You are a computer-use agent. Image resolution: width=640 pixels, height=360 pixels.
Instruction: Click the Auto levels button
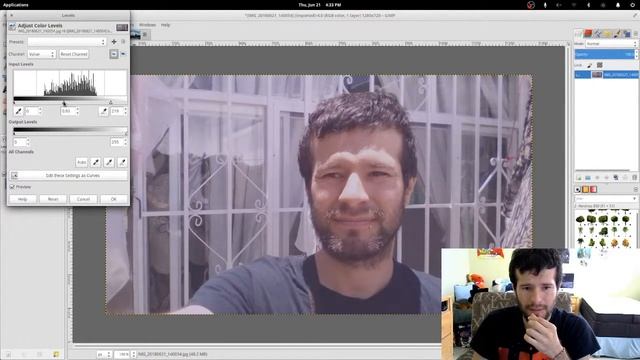82,162
